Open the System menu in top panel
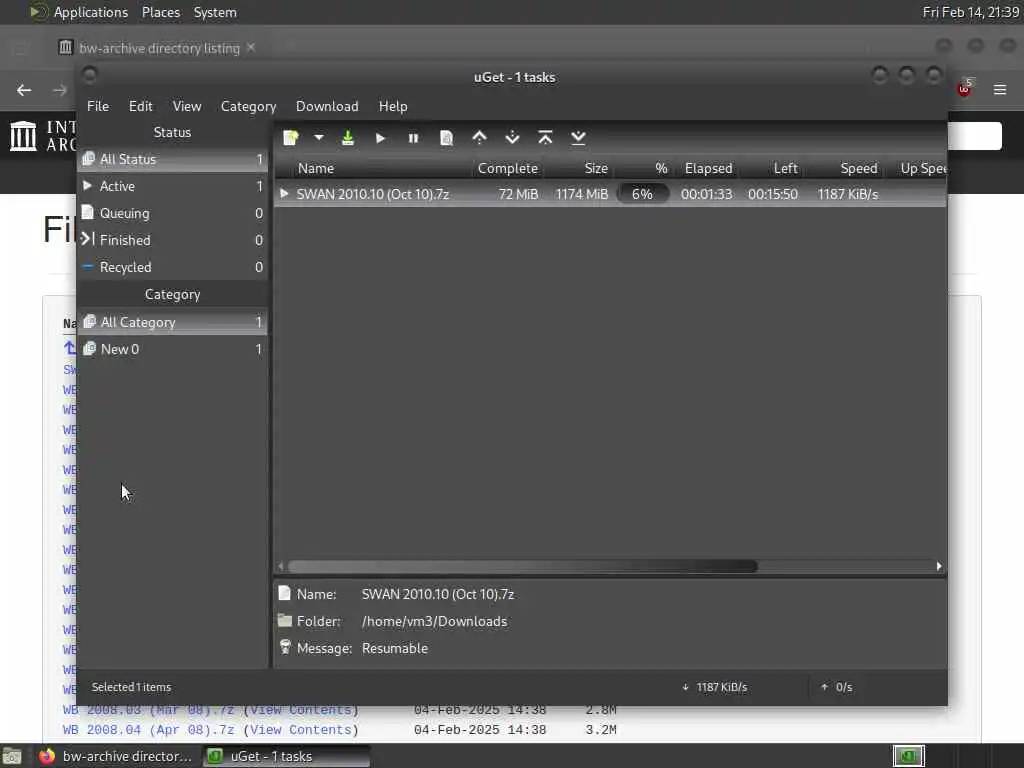This screenshot has height=768, width=1024. click(x=215, y=12)
